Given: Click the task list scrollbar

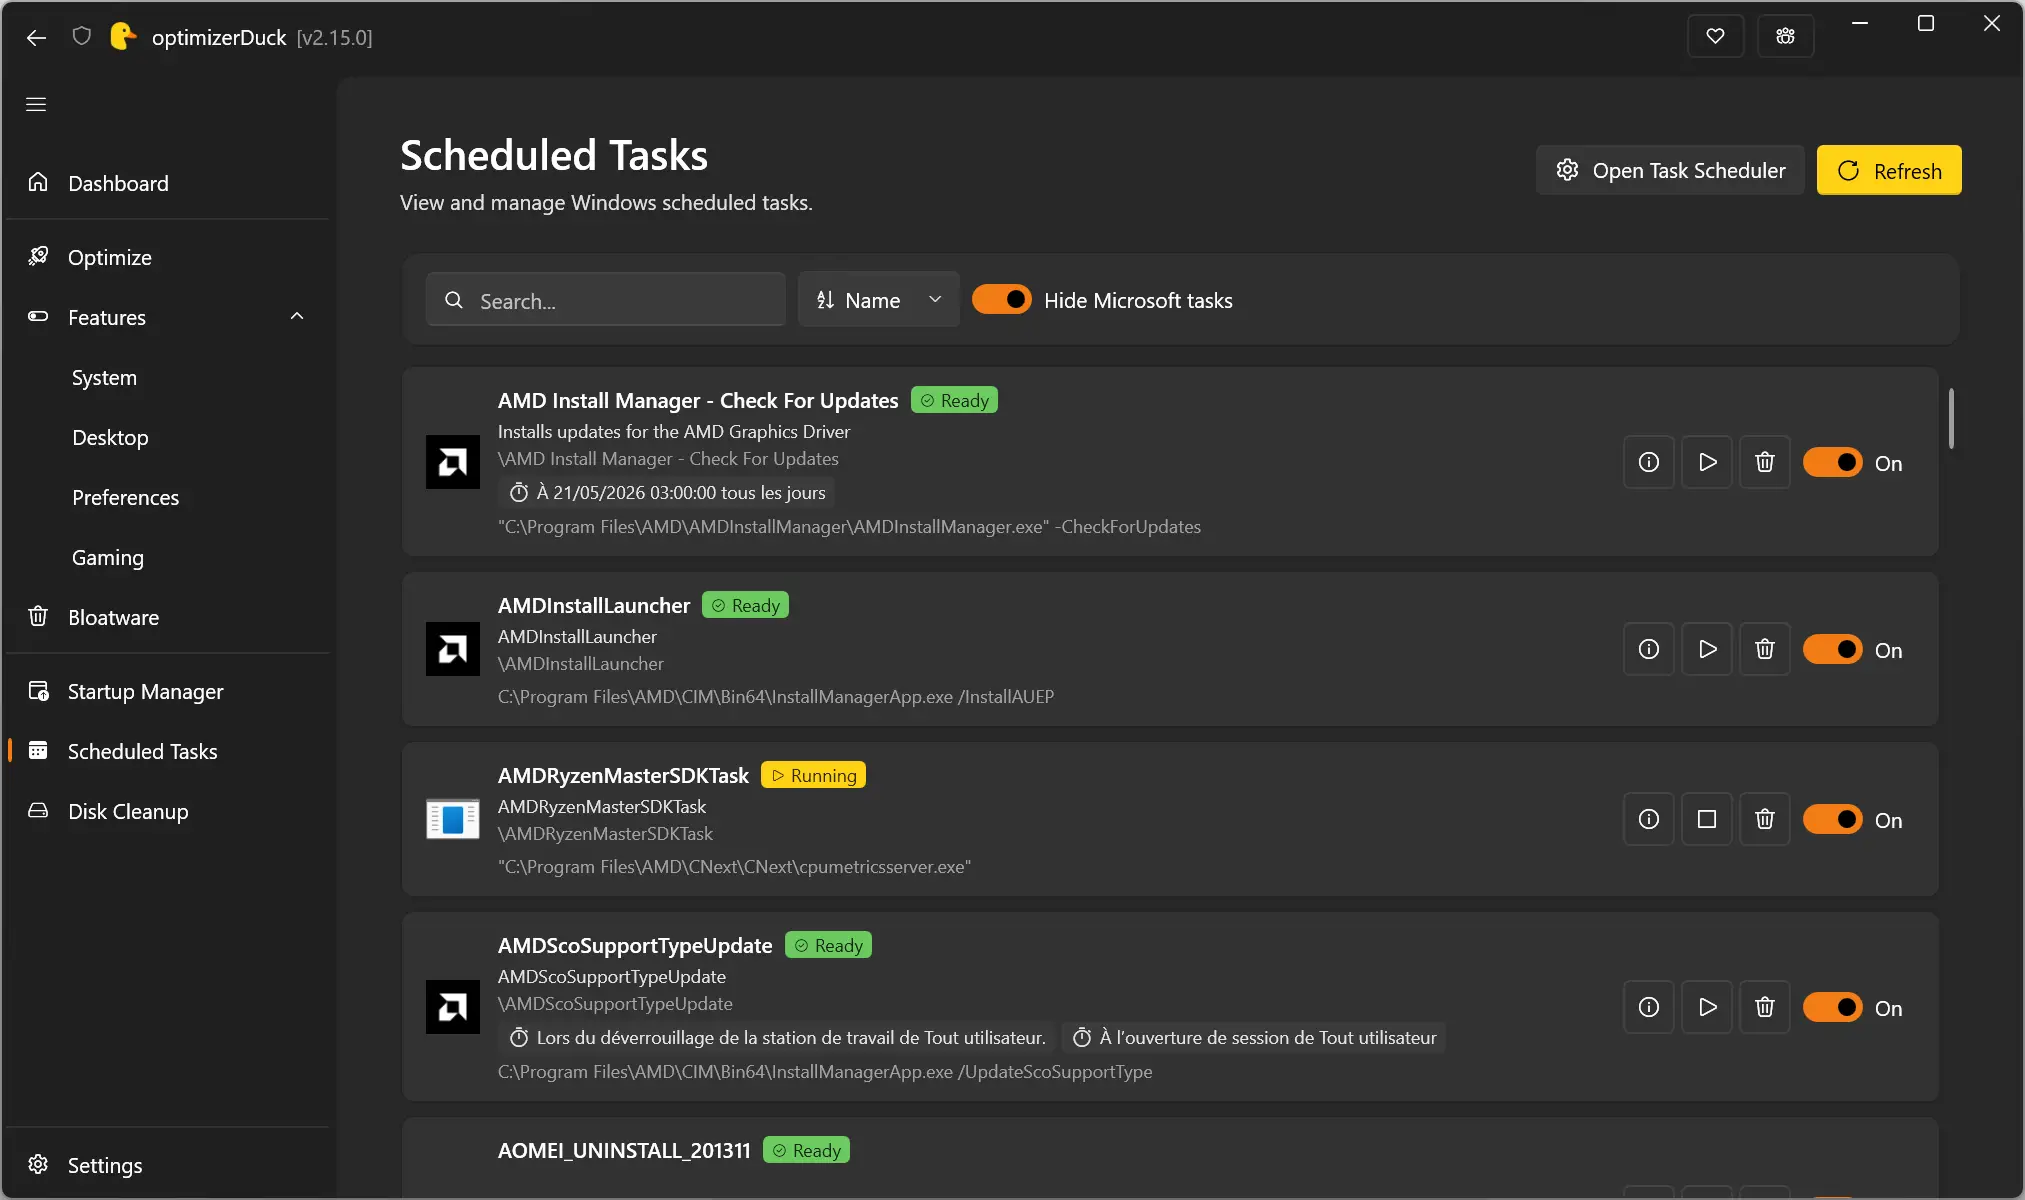Looking at the screenshot, I should [1951, 418].
